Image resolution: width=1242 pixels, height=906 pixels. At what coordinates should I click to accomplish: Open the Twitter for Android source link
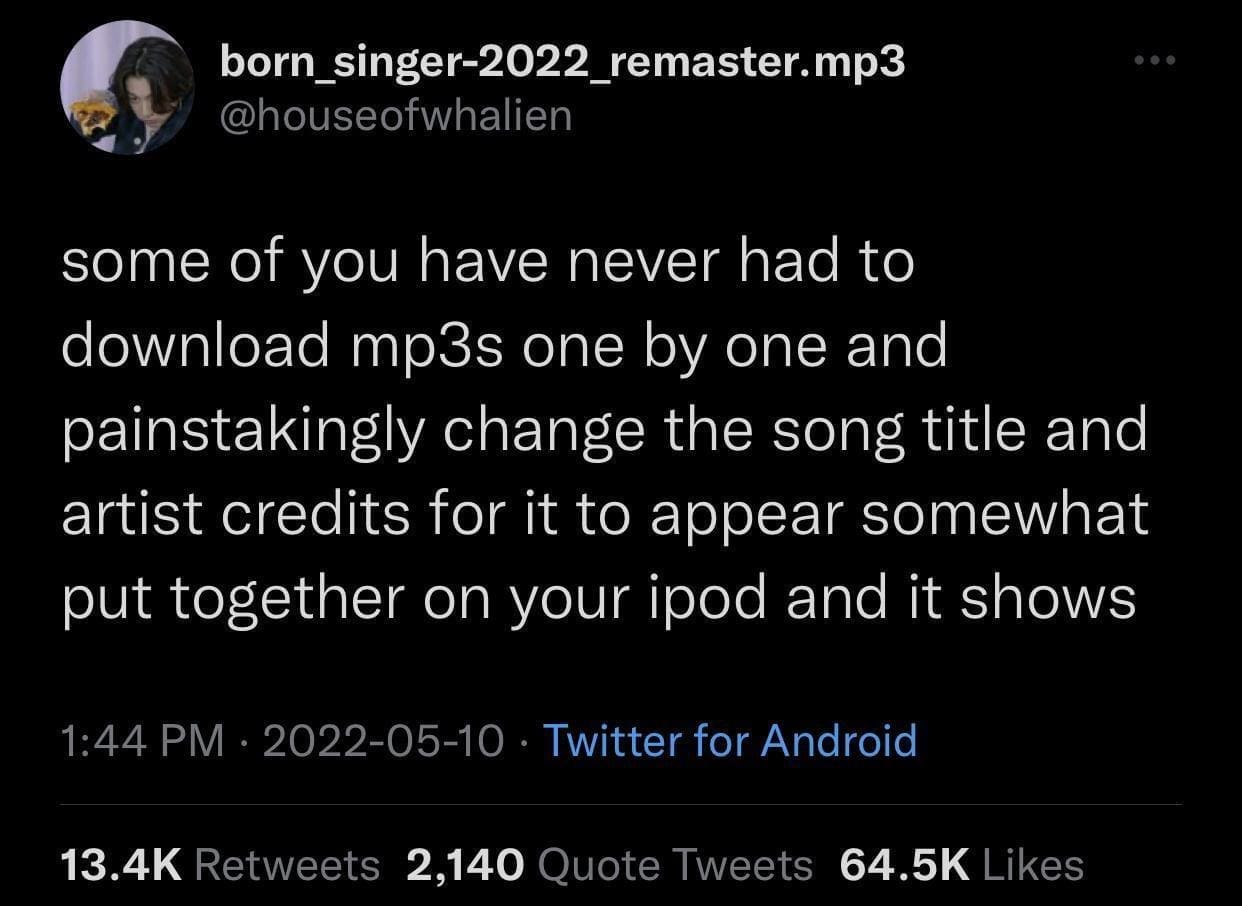[x=730, y=741]
